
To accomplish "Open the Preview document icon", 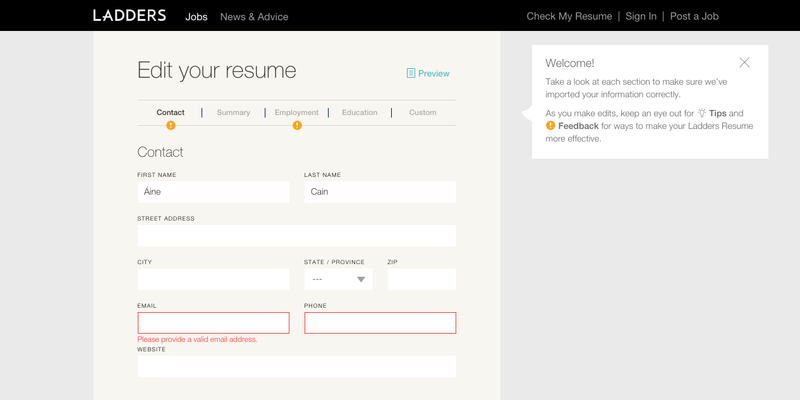I will click(x=411, y=73).
